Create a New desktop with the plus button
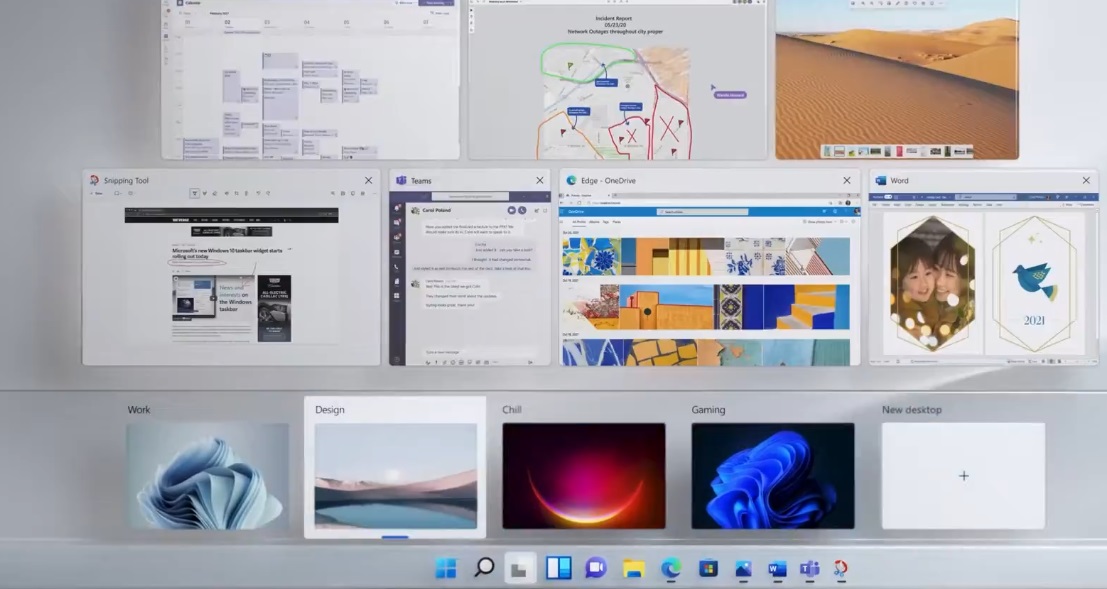The height and width of the screenshot is (589, 1107). tap(962, 476)
